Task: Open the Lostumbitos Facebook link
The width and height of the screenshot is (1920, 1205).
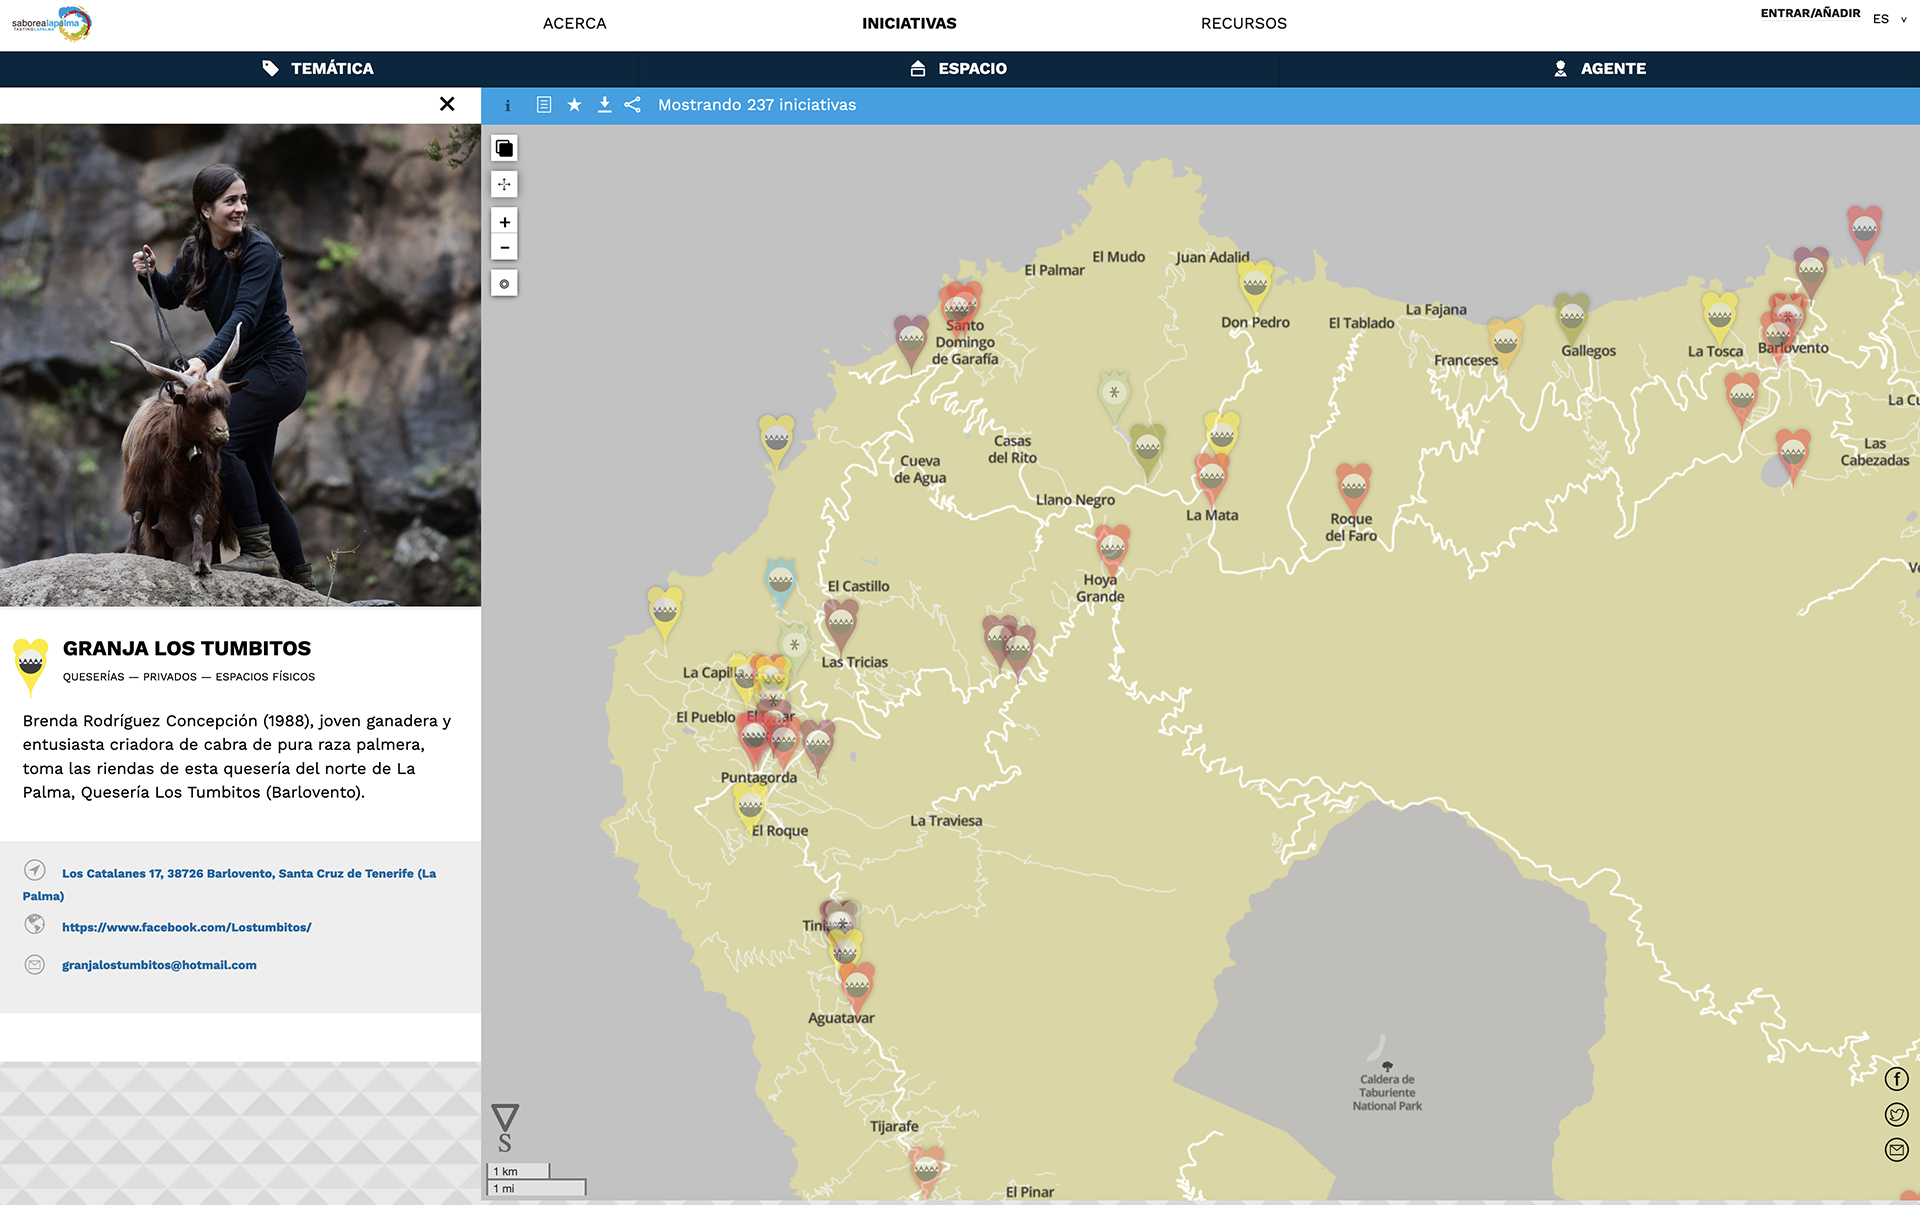Action: [186, 927]
